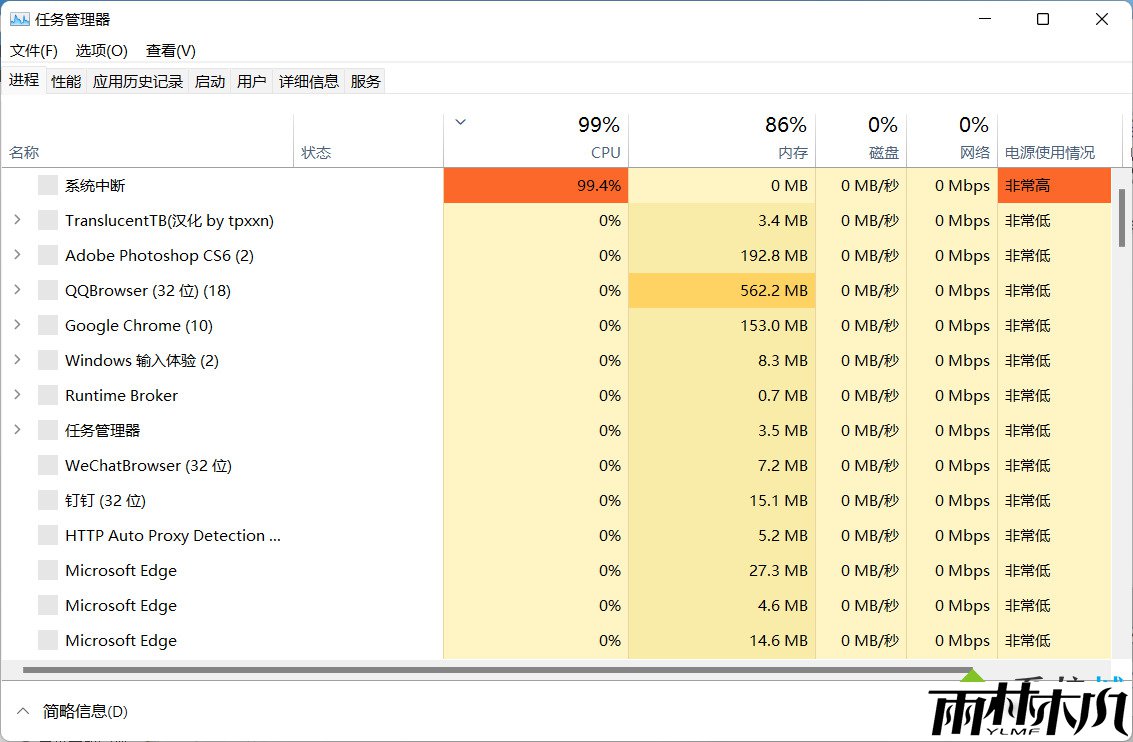
Task: Maximize the Task Manager window
Action: (1043, 19)
